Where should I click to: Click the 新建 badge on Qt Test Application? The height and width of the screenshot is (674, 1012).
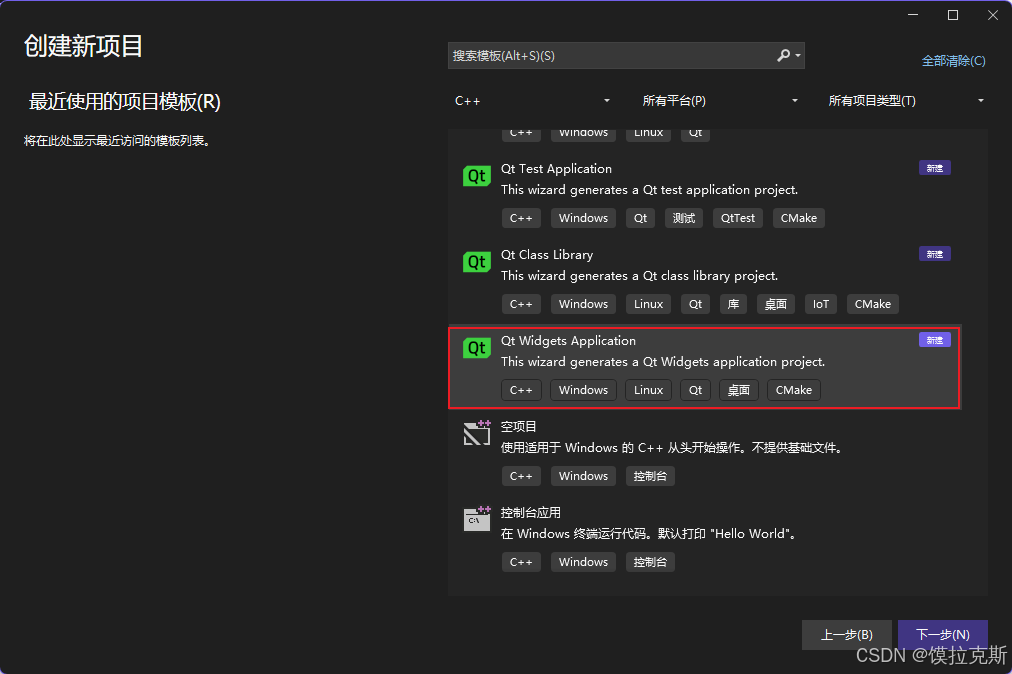pos(935,168)
